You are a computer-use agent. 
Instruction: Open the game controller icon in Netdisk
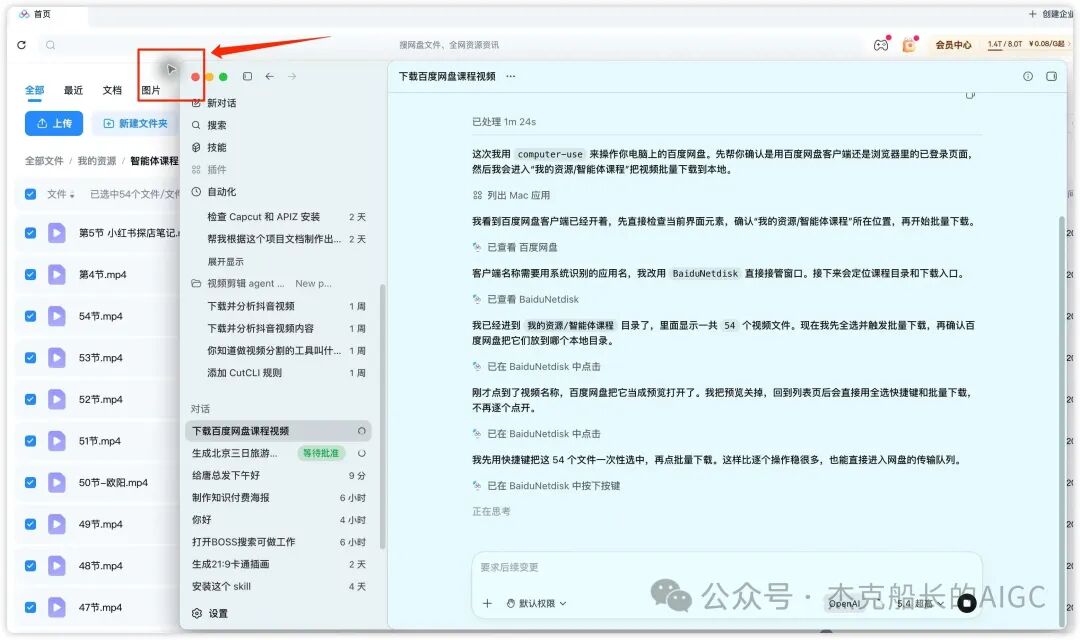click(881, 45)
